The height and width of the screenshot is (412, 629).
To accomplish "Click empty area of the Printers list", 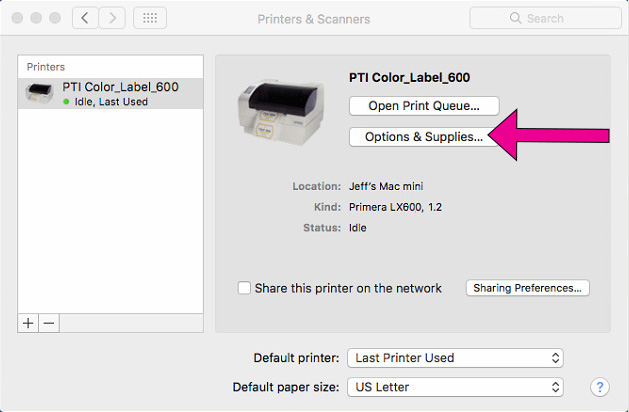I will point(110,211).
